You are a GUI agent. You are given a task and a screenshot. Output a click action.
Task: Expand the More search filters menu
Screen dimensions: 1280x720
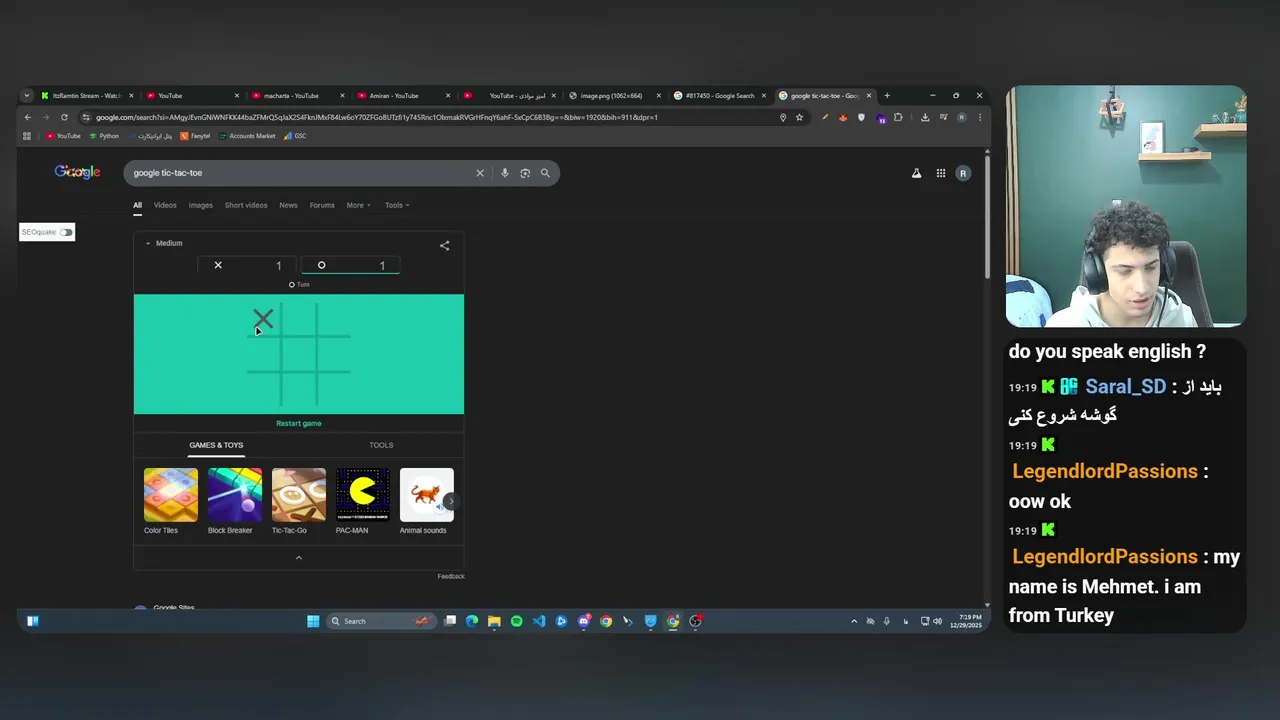(358, 205)
